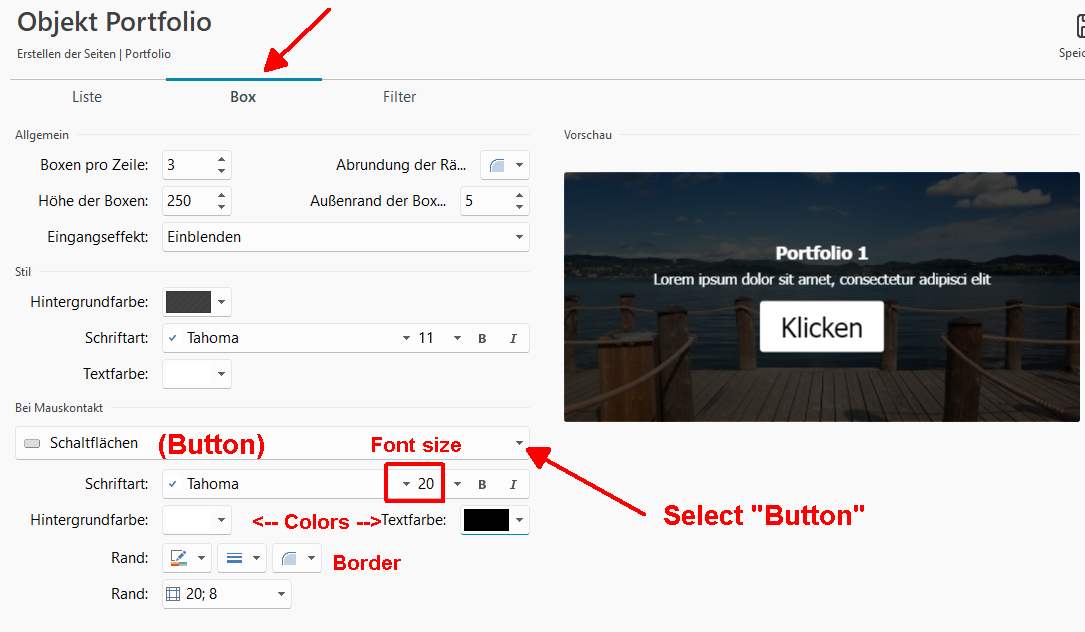The height and width of the screenshot is (632, 1085).
Task: Toggle italic in the Stil font row
Action: click(x=513, y=338)
